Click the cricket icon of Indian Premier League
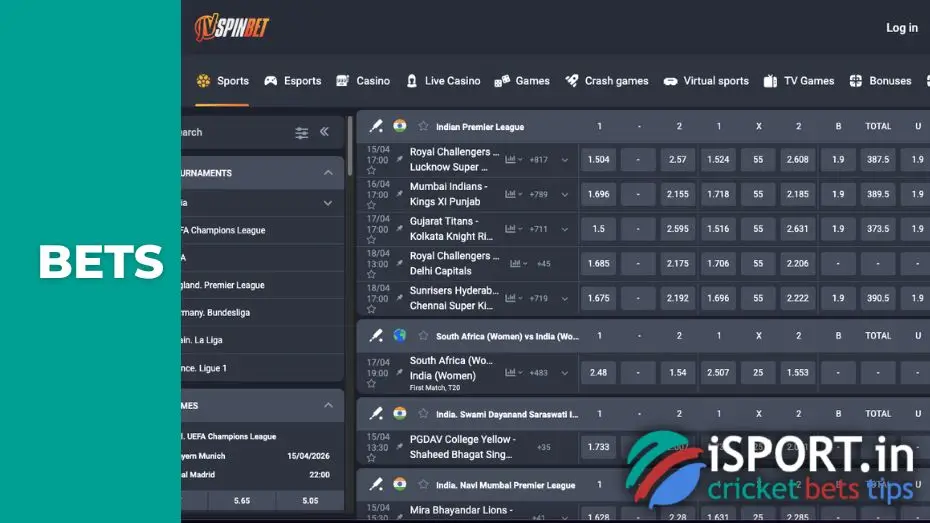 (x=376, y=126)
